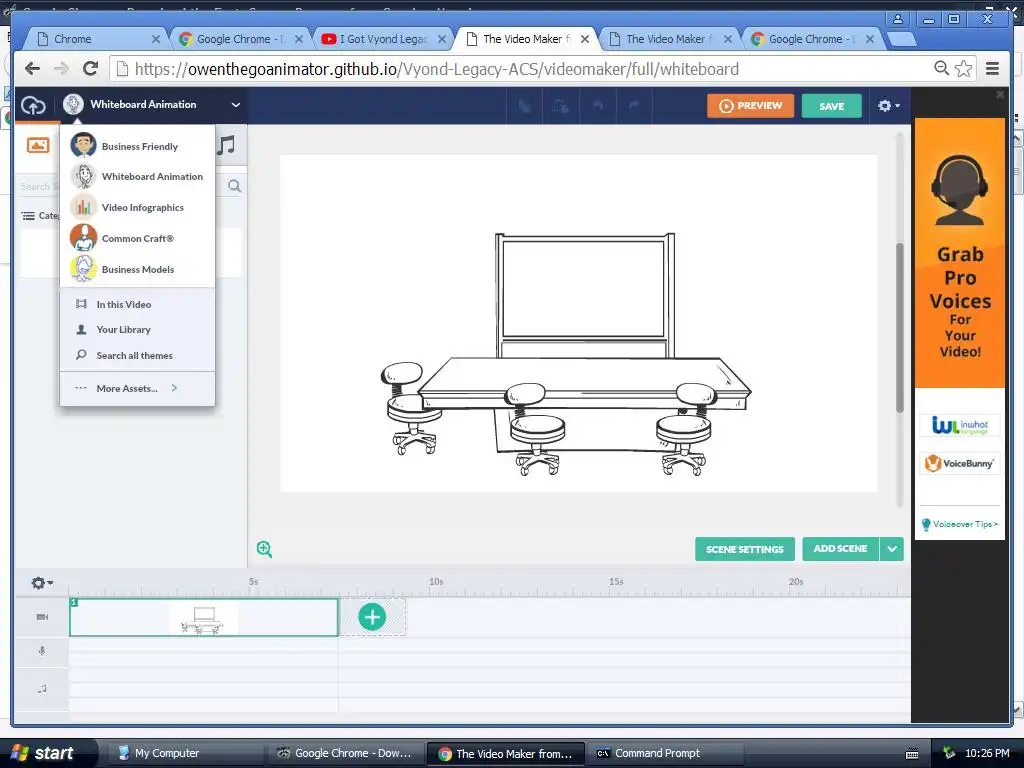The image size is (1024, 768).
Task: Select Business Friendly theme
Action: coord(137,146)
